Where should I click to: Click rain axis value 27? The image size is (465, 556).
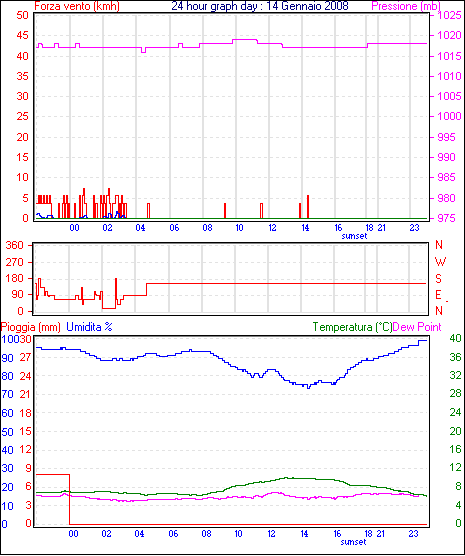pos(25,357)
